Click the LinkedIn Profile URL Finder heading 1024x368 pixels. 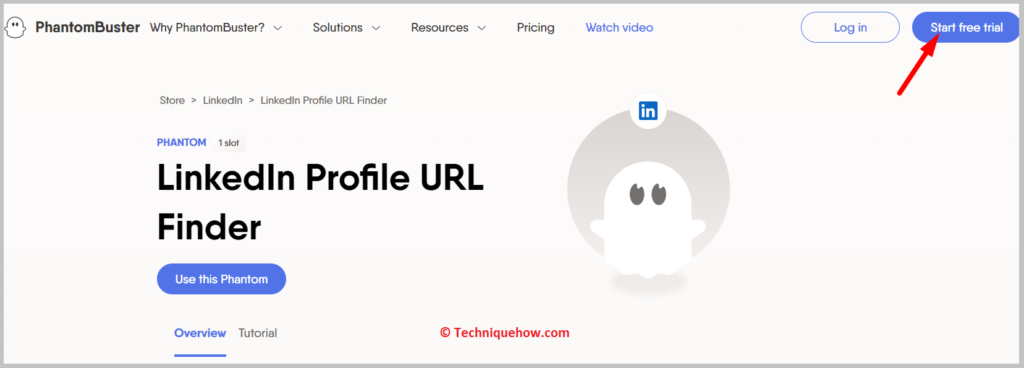click(x=320, y=202)
